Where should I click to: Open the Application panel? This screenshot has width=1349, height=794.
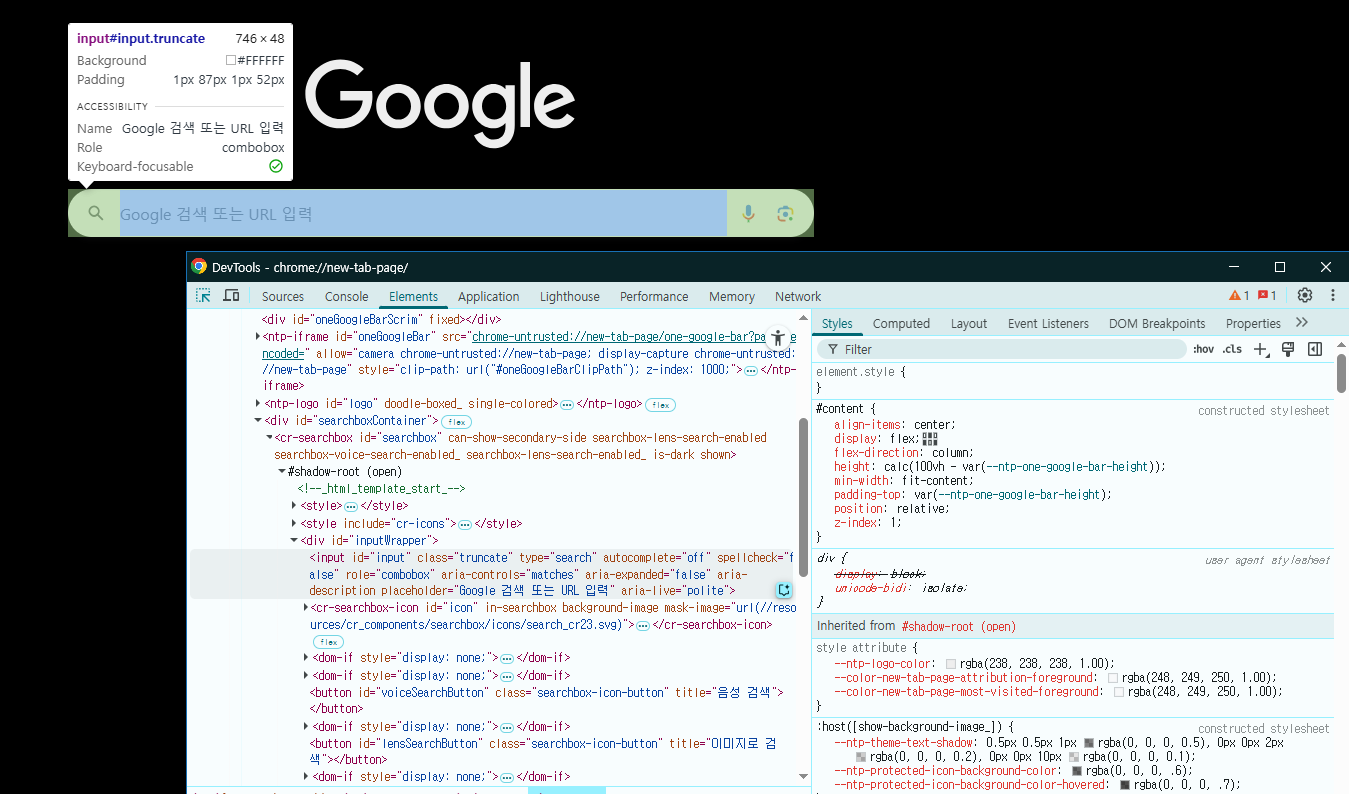click(x=489, y=296)
